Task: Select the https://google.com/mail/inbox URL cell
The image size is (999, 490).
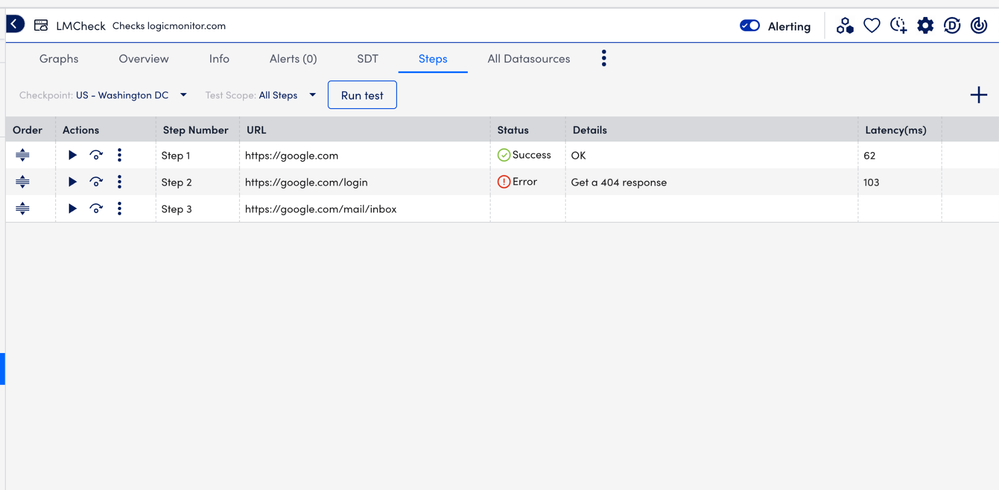Action: tap(321, 209)
